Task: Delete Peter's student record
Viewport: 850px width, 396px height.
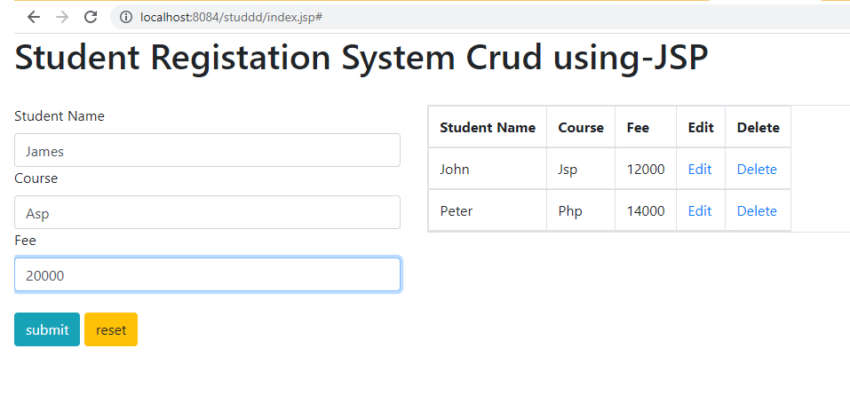Action: pos(757,211)
